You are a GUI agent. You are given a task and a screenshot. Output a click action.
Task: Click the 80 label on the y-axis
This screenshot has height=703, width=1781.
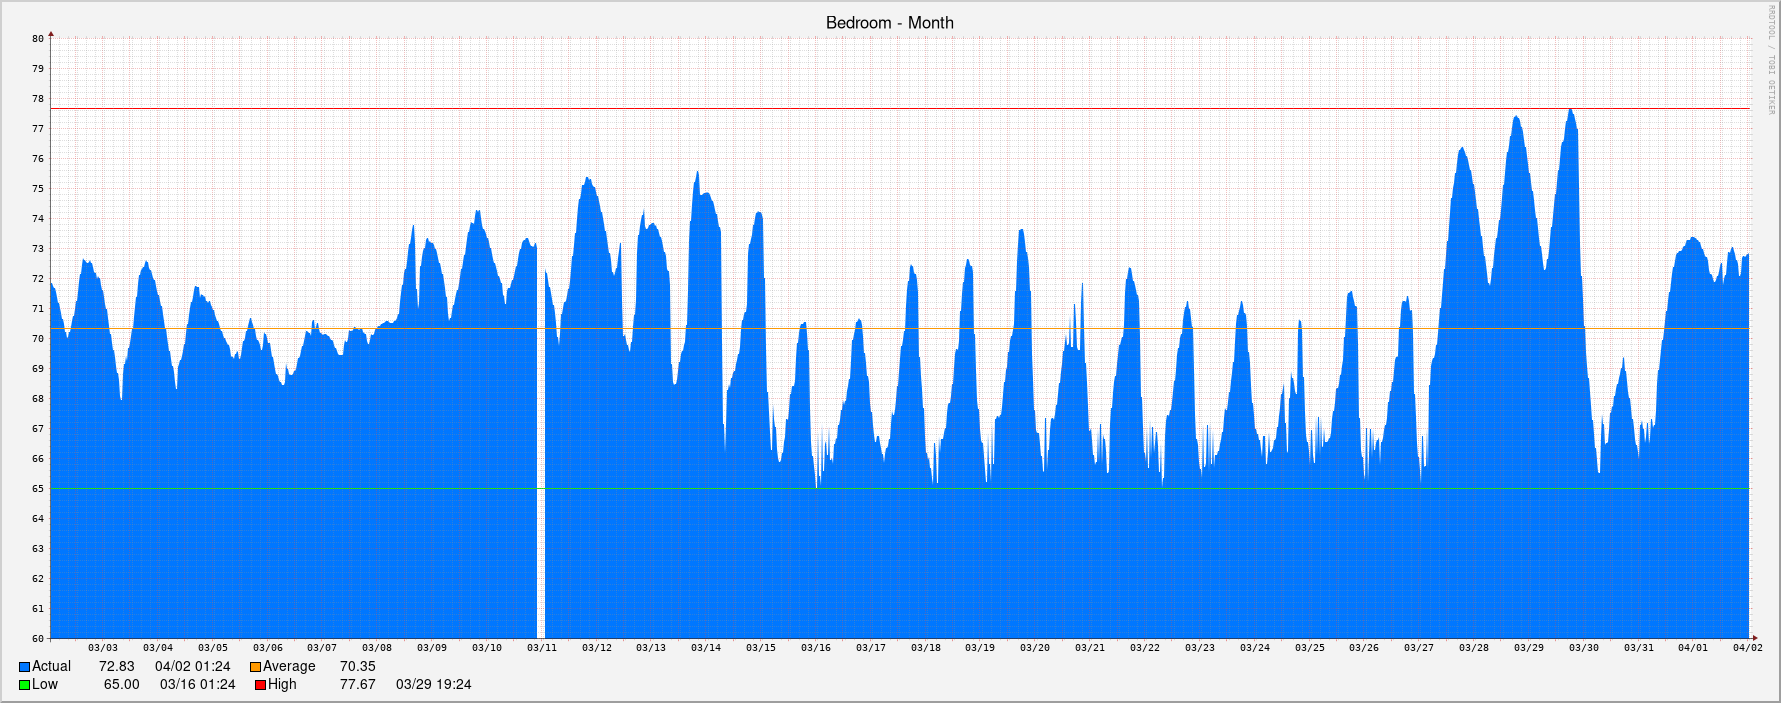coord(38,39)
